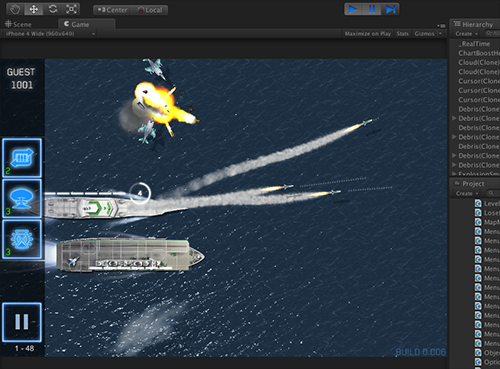Click Unity icon beside Lose asset
Image resolution: width=500 pixels, height=369 pixels.
(478, 213)
